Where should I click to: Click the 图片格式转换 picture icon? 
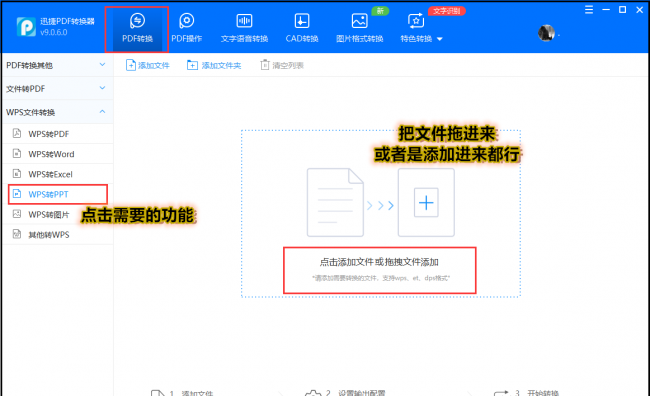359,20
